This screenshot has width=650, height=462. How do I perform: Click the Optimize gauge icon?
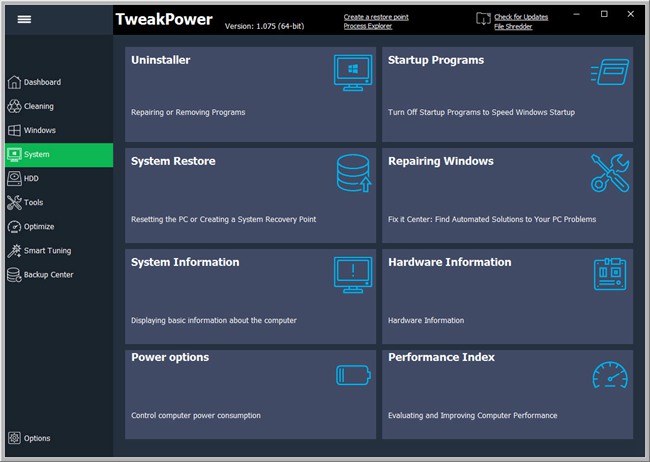click(14, 226)
